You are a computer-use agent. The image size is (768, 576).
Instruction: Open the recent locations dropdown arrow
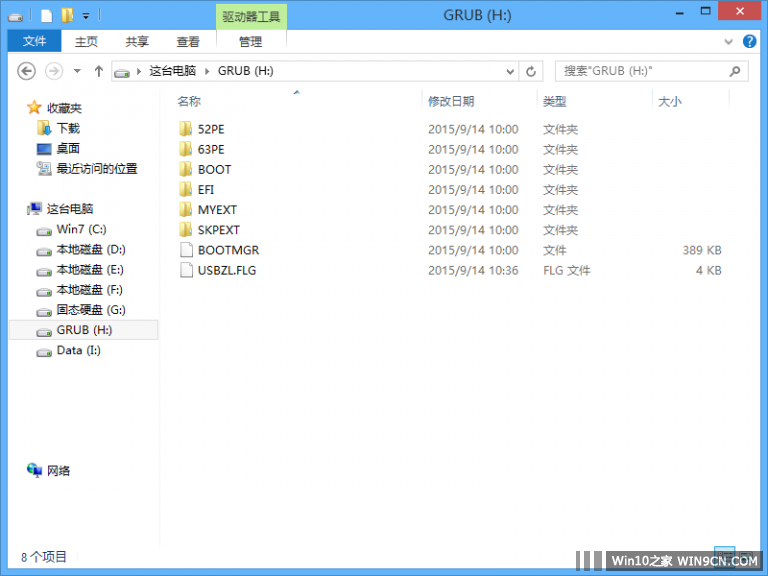click(x=77, y=71)
